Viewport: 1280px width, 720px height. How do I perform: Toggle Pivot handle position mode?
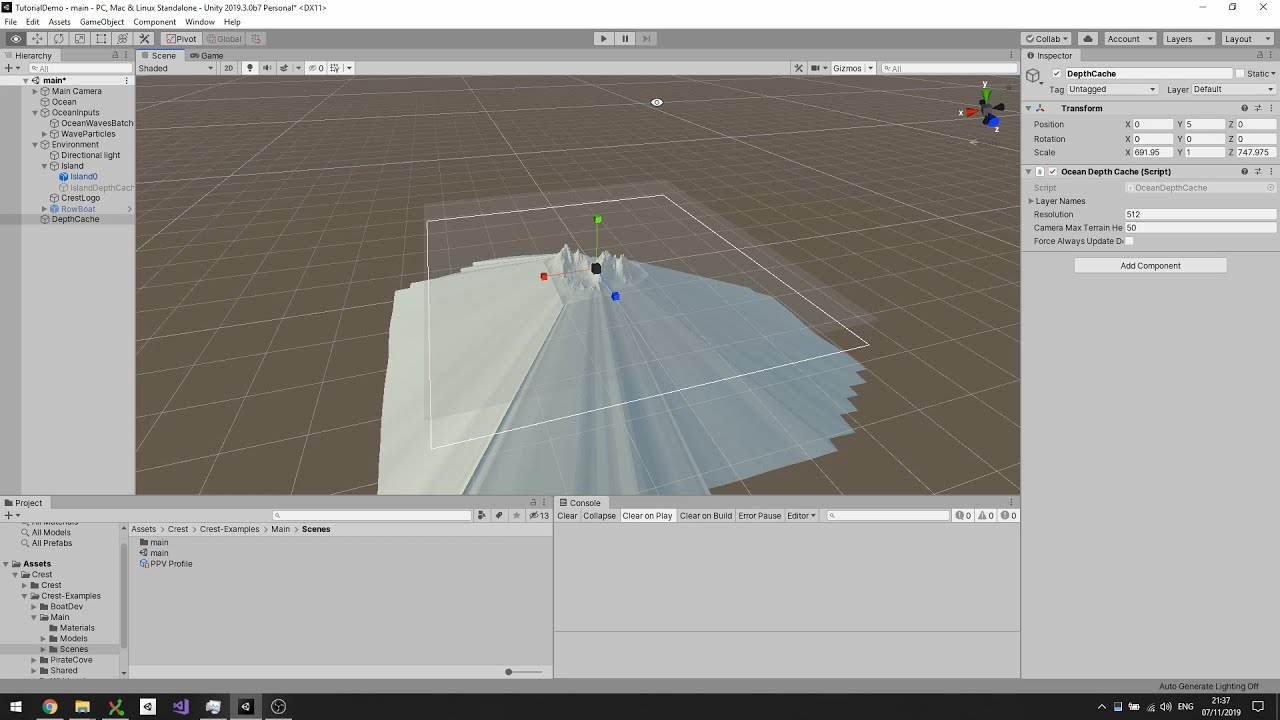181,39
